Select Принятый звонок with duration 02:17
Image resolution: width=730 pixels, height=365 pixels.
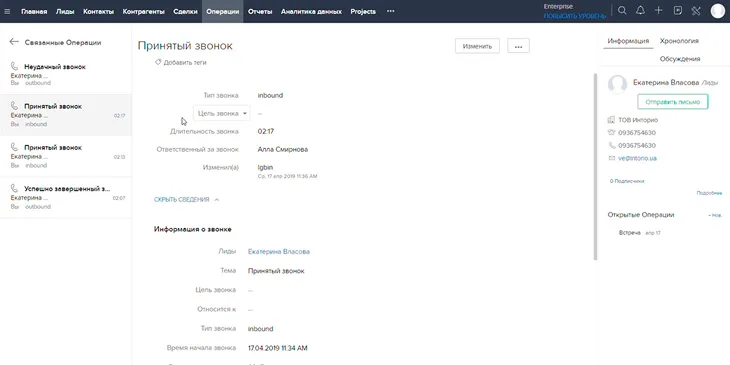(66, 115)
